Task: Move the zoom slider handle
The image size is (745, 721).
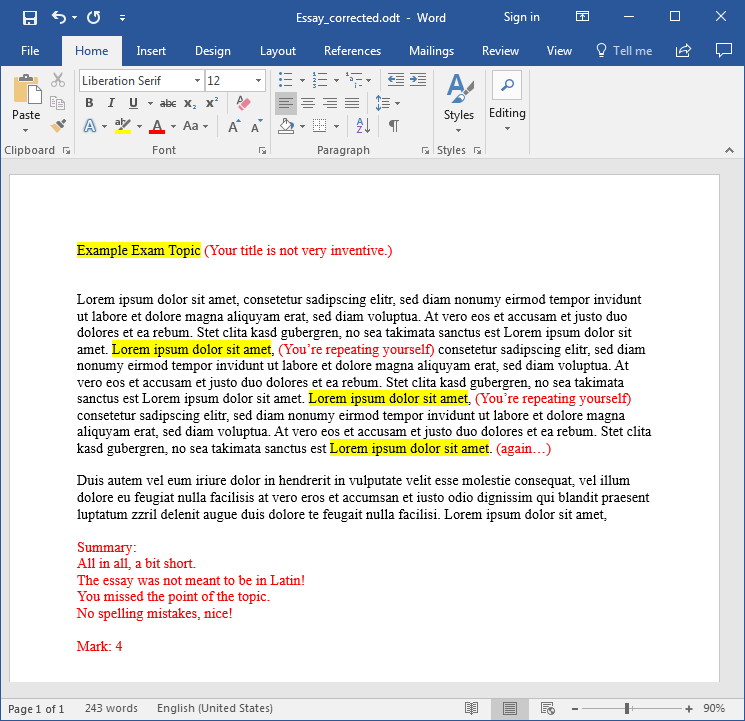Action: [x=627, y=709]
